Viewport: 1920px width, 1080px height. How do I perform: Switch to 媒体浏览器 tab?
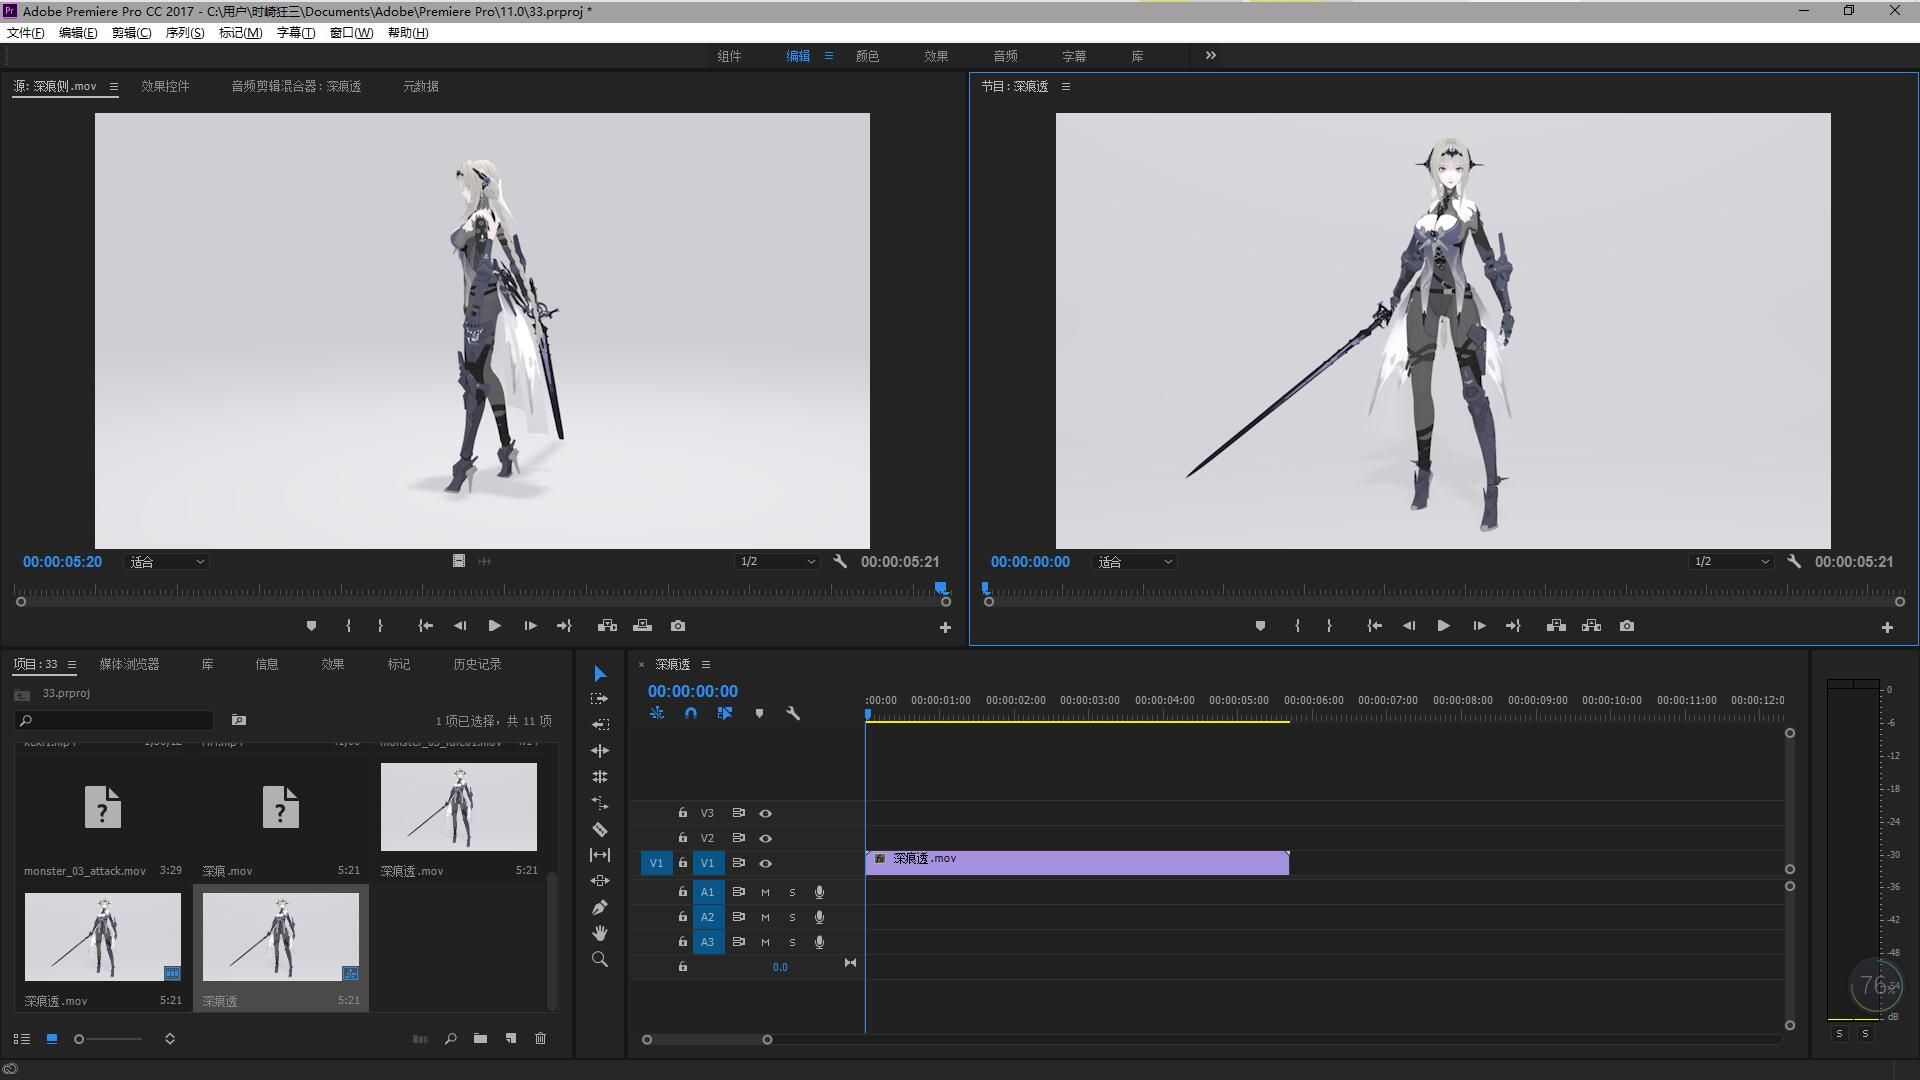point(129,665)
